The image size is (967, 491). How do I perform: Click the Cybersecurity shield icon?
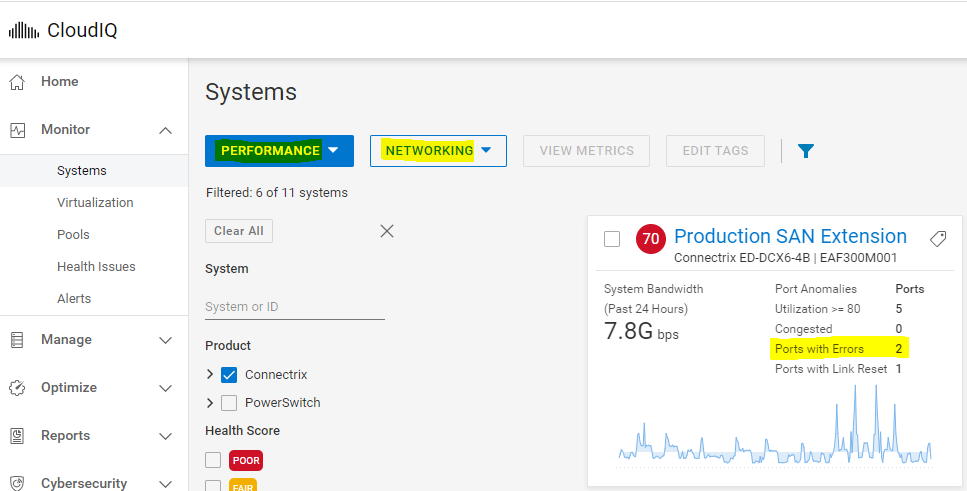tap(17, 484)
